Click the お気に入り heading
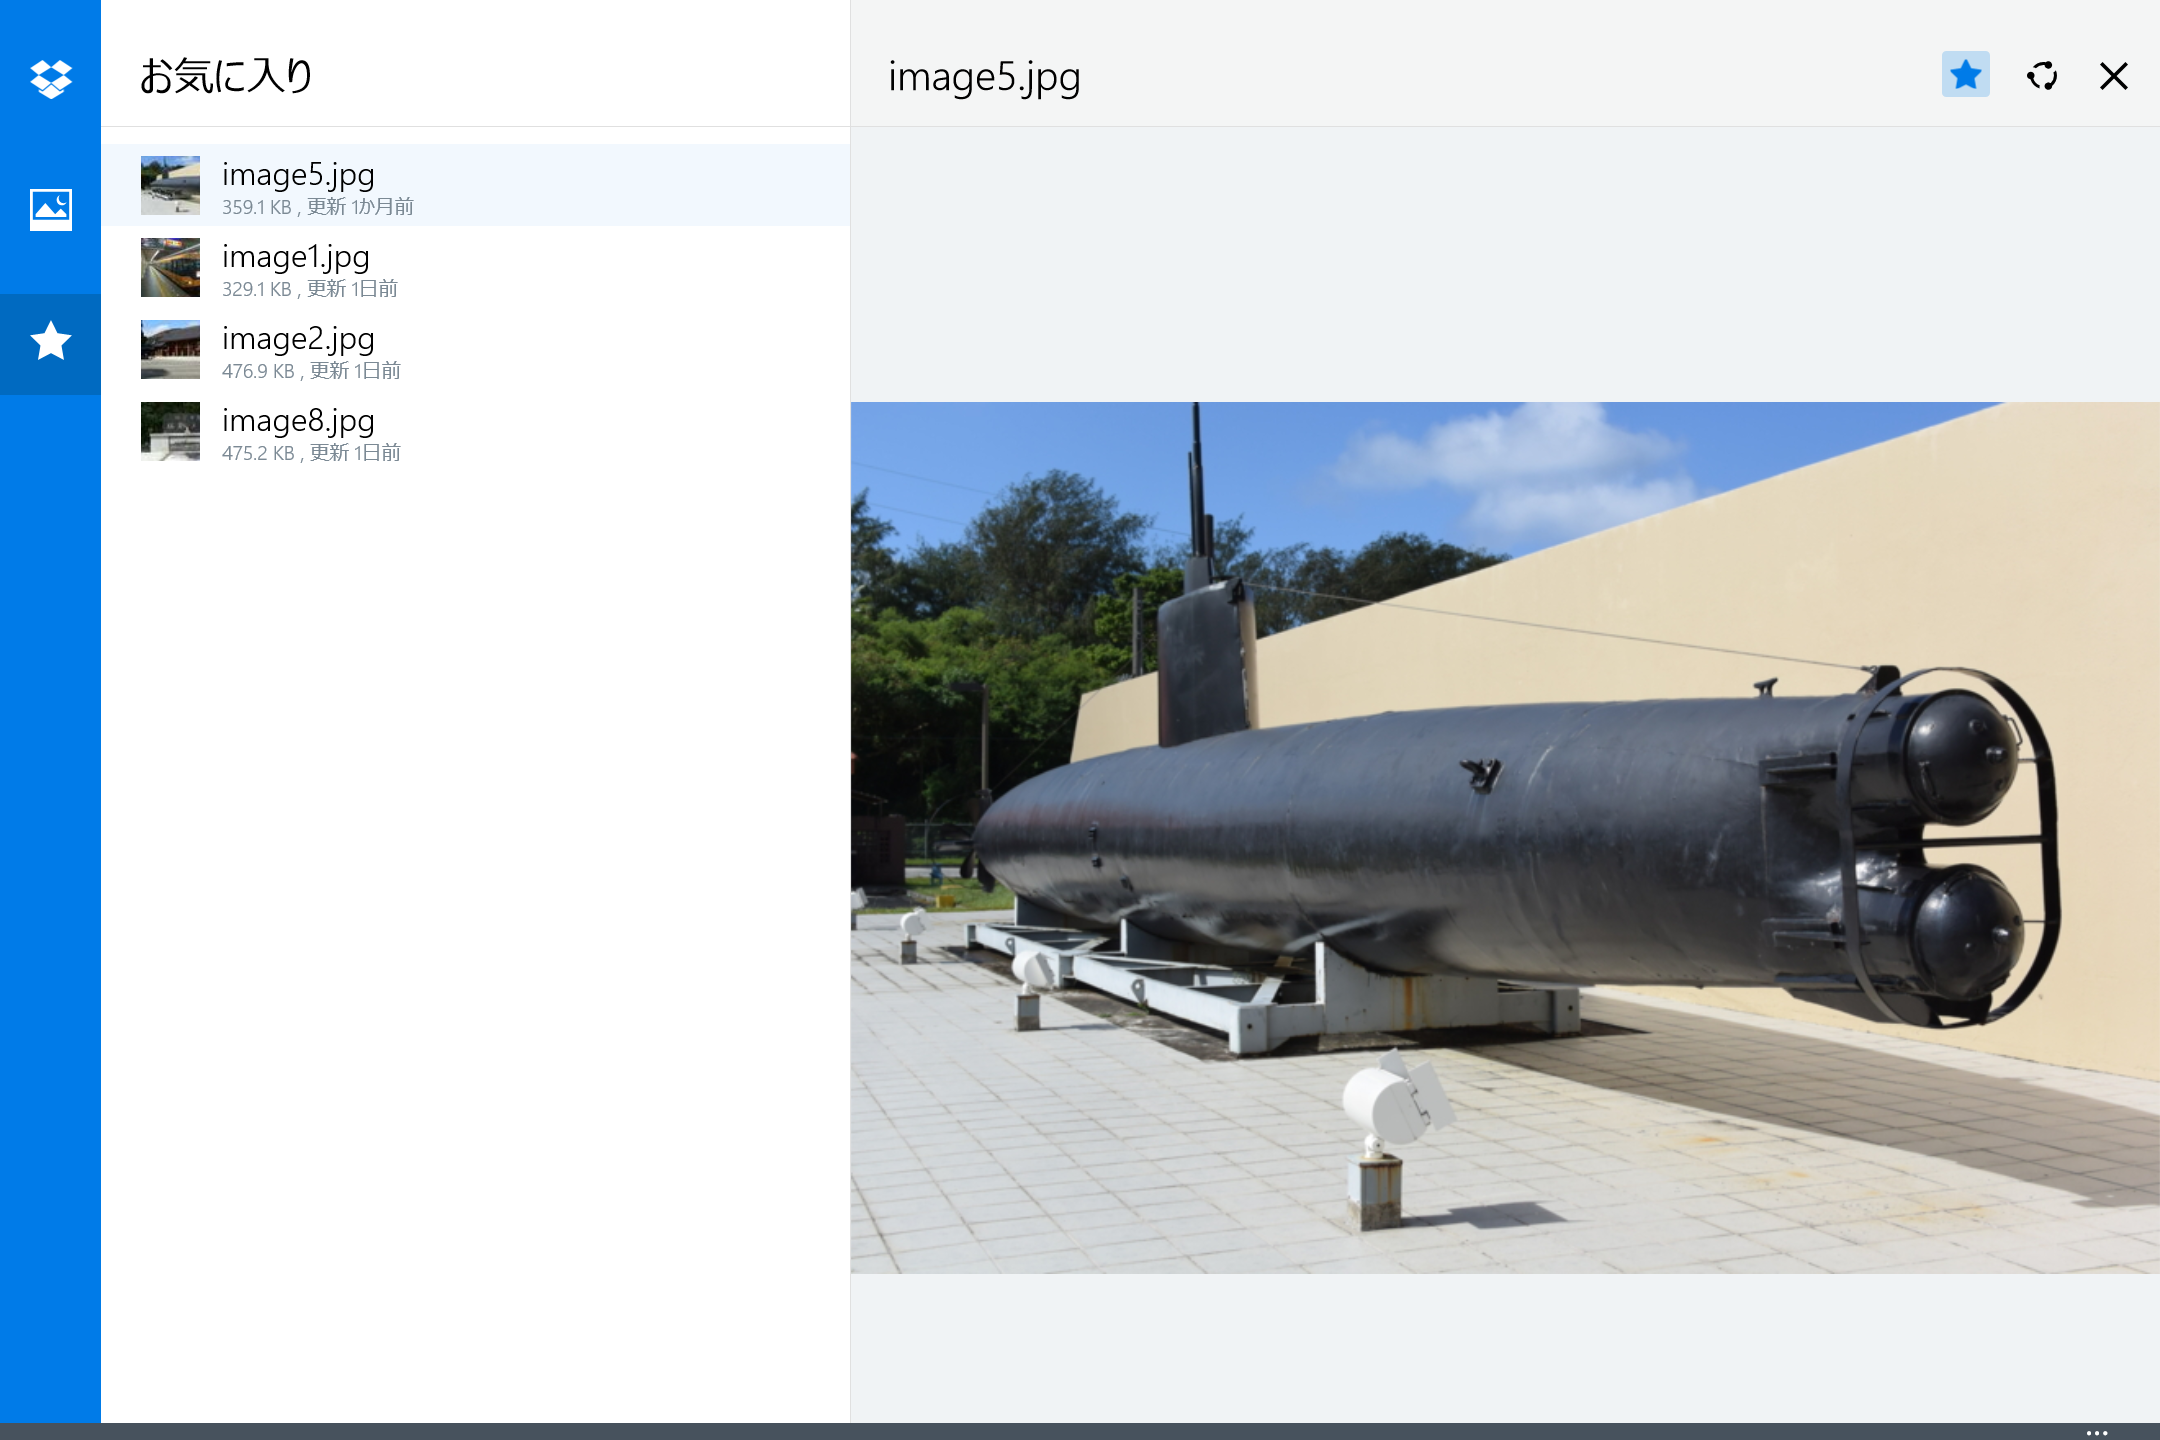Viewport: 2160px width, 1440px height. pos(226,76)
